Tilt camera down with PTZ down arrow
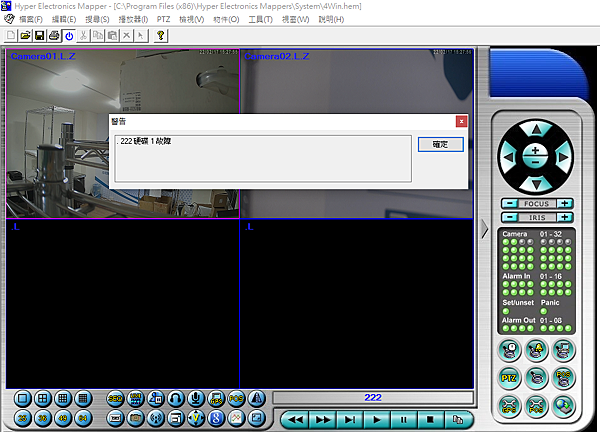Viewport: 600px width, 432px height. [x=536, y=185]
